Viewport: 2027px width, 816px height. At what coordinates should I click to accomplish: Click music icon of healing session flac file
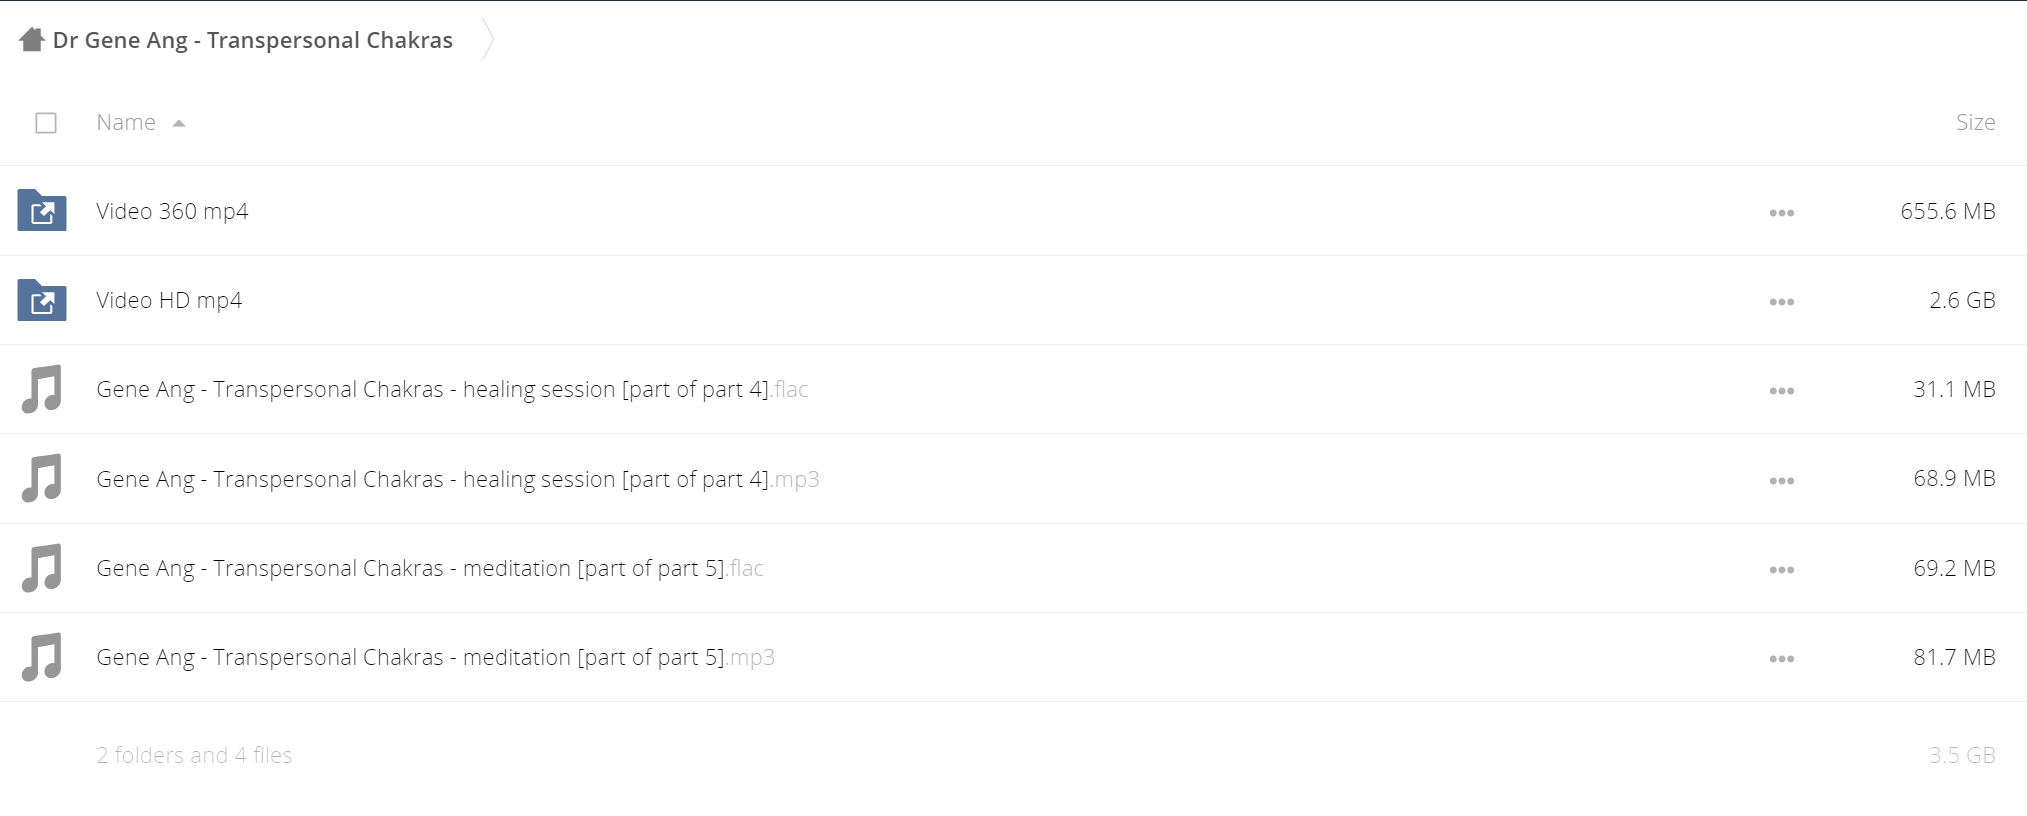coord(42,389)
